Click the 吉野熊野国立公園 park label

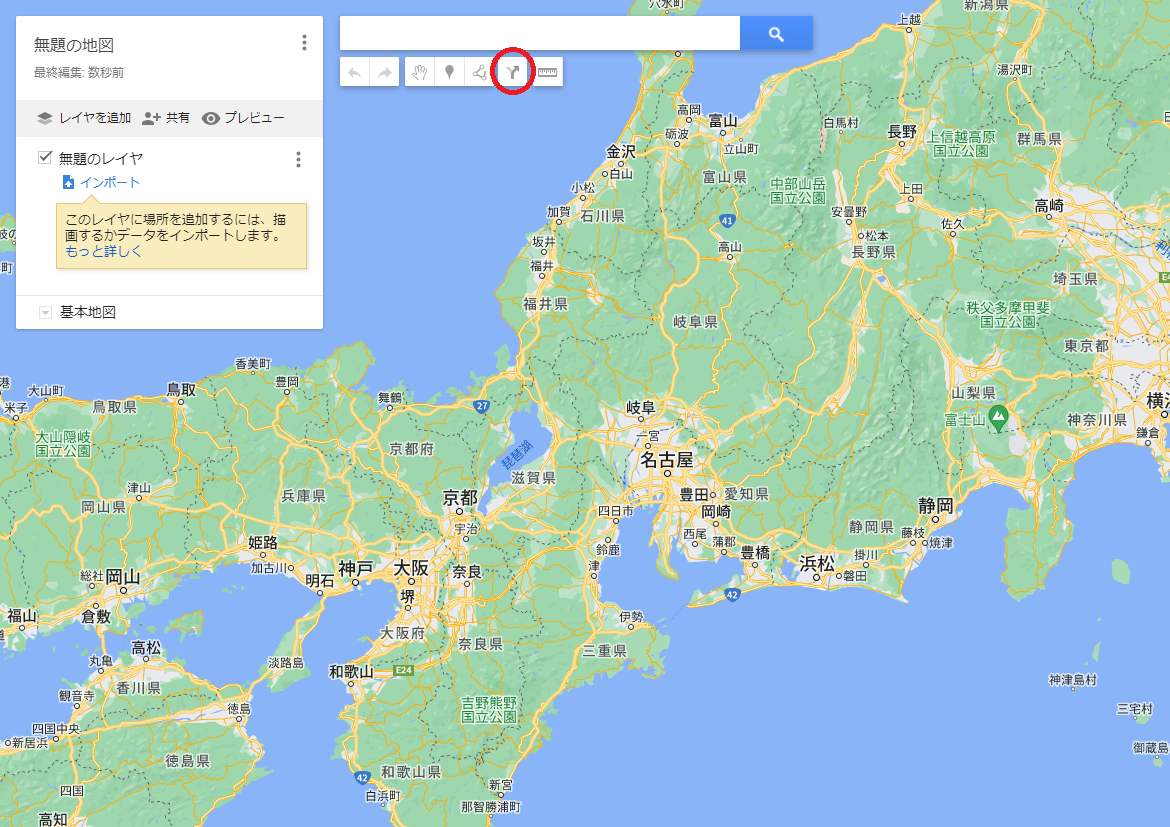click(489, 710)
